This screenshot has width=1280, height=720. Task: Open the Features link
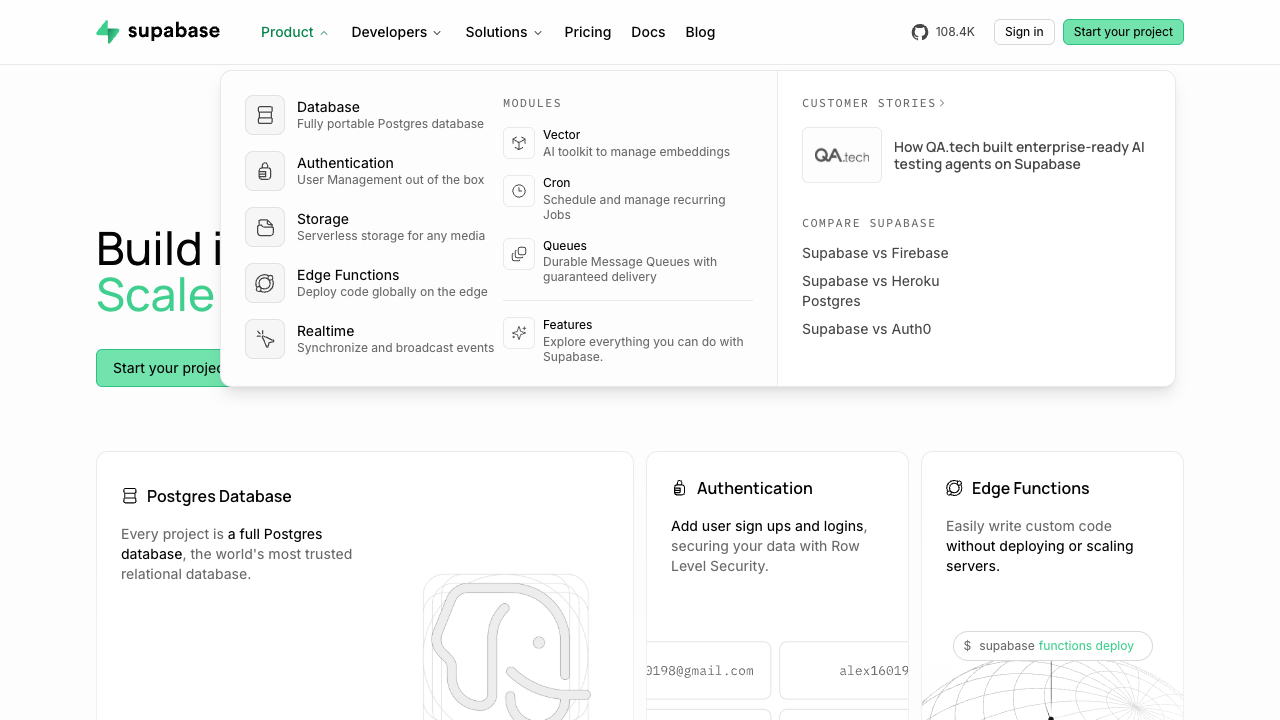tap(627, 341)
